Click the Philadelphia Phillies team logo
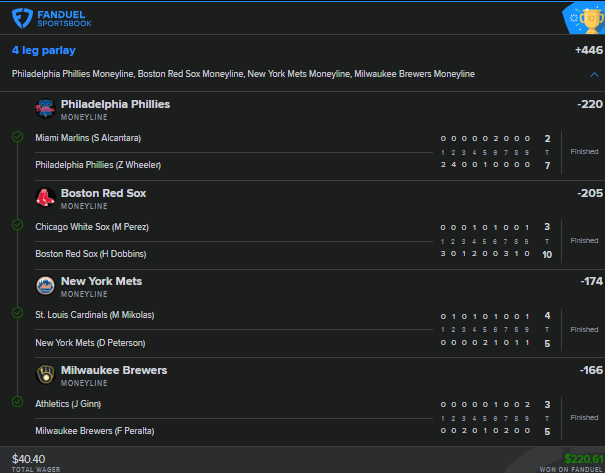The image size is (605, 473). click(45, 108)
